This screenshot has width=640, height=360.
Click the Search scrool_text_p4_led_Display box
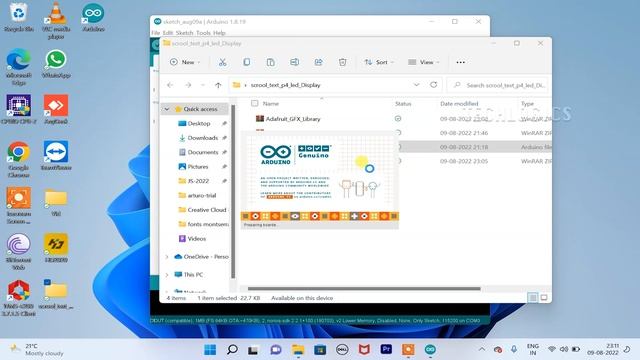498,85
